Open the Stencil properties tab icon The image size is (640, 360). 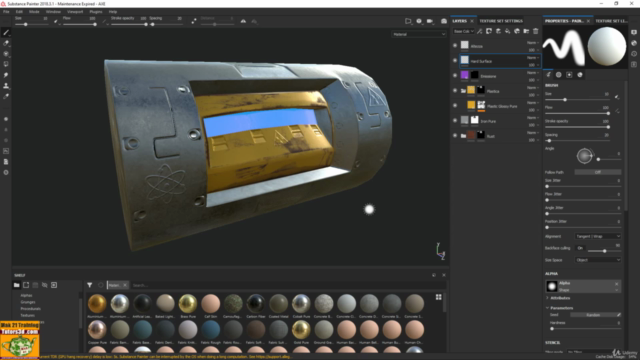point(569,75)
